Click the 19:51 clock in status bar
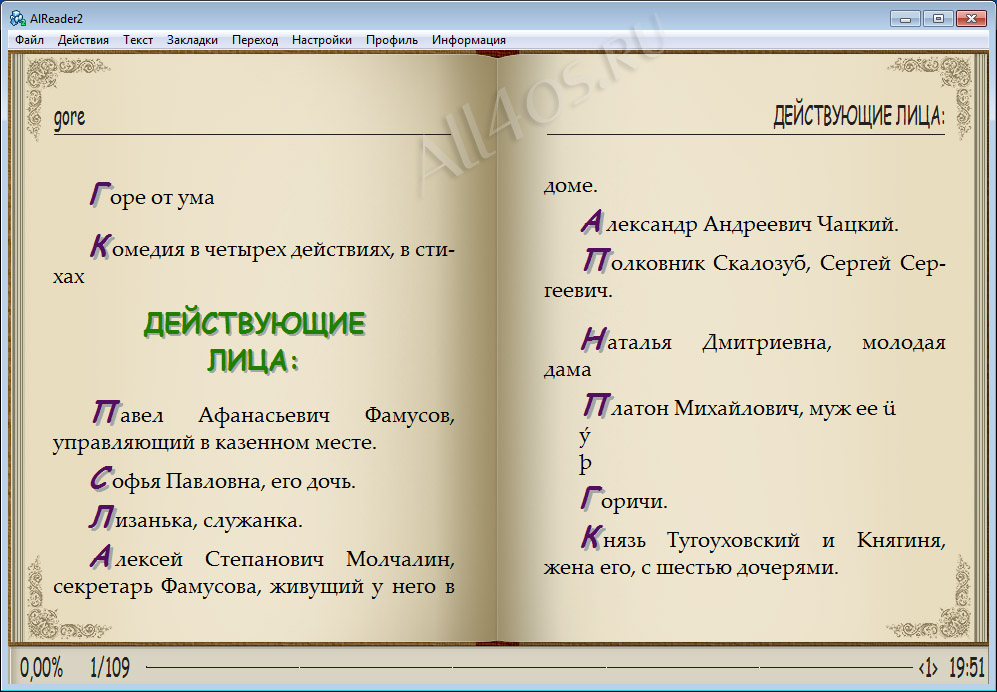Screen dimensions: 997x692 967,668
